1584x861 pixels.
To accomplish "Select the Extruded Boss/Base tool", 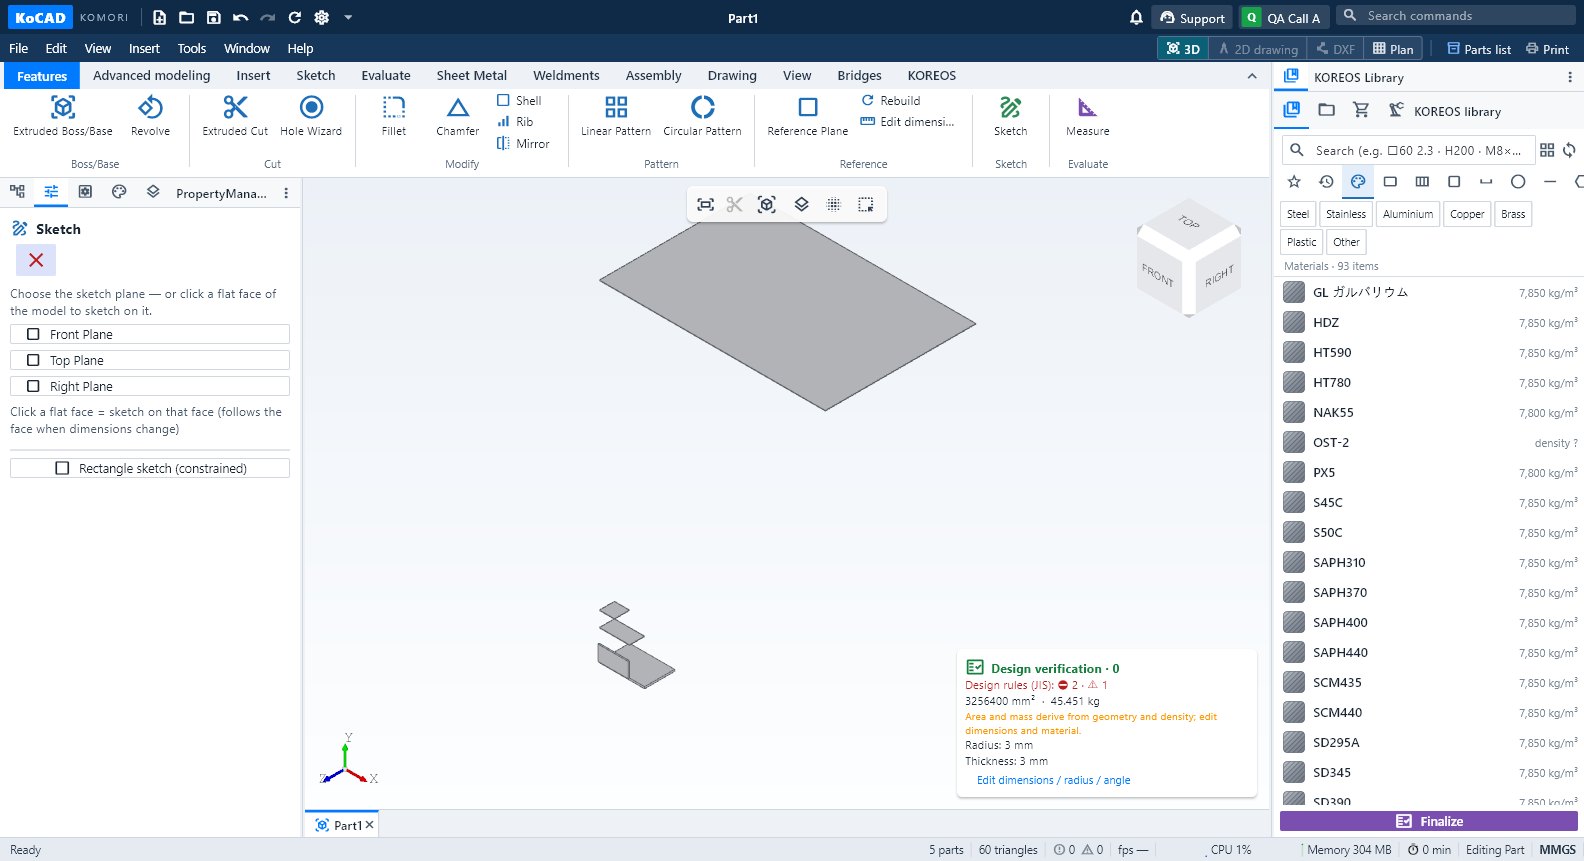I will coord(63,116).
